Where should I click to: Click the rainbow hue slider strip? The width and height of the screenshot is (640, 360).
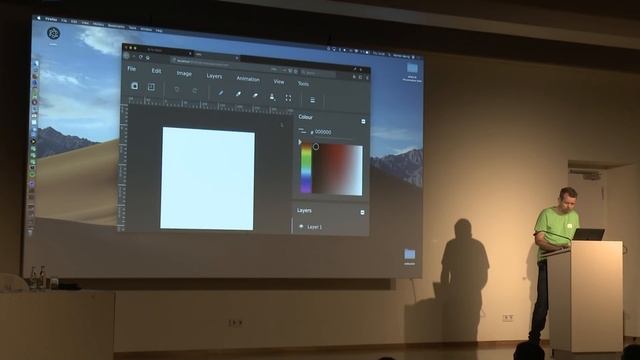click(x=306, y=168)
